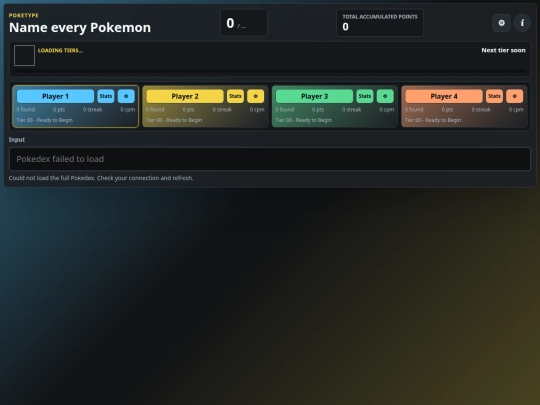
Task: Show Stats for Player 1
Action: point(106,96)
